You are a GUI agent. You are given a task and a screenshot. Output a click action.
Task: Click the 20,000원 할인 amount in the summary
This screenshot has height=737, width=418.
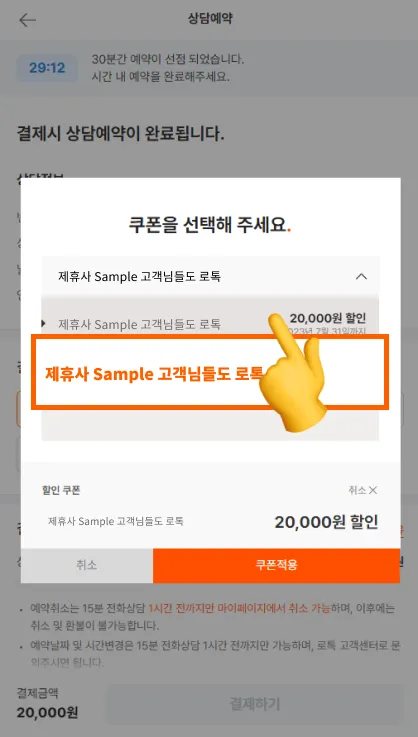coord(326,522)
